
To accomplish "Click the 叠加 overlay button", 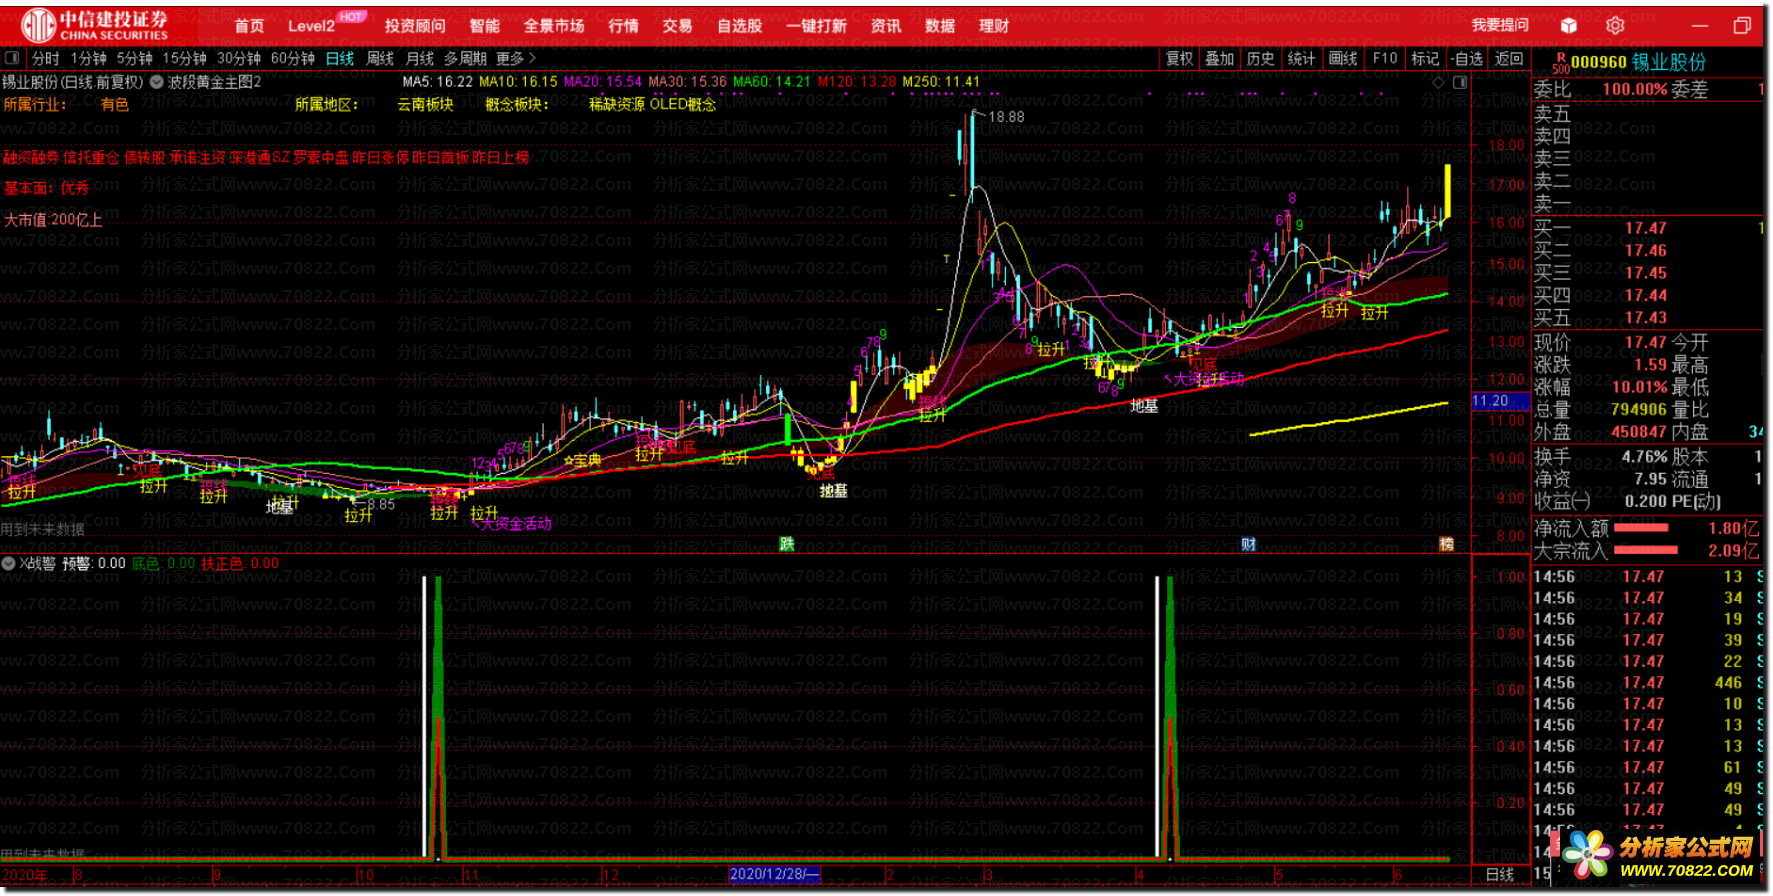I will click(1220, 58).
